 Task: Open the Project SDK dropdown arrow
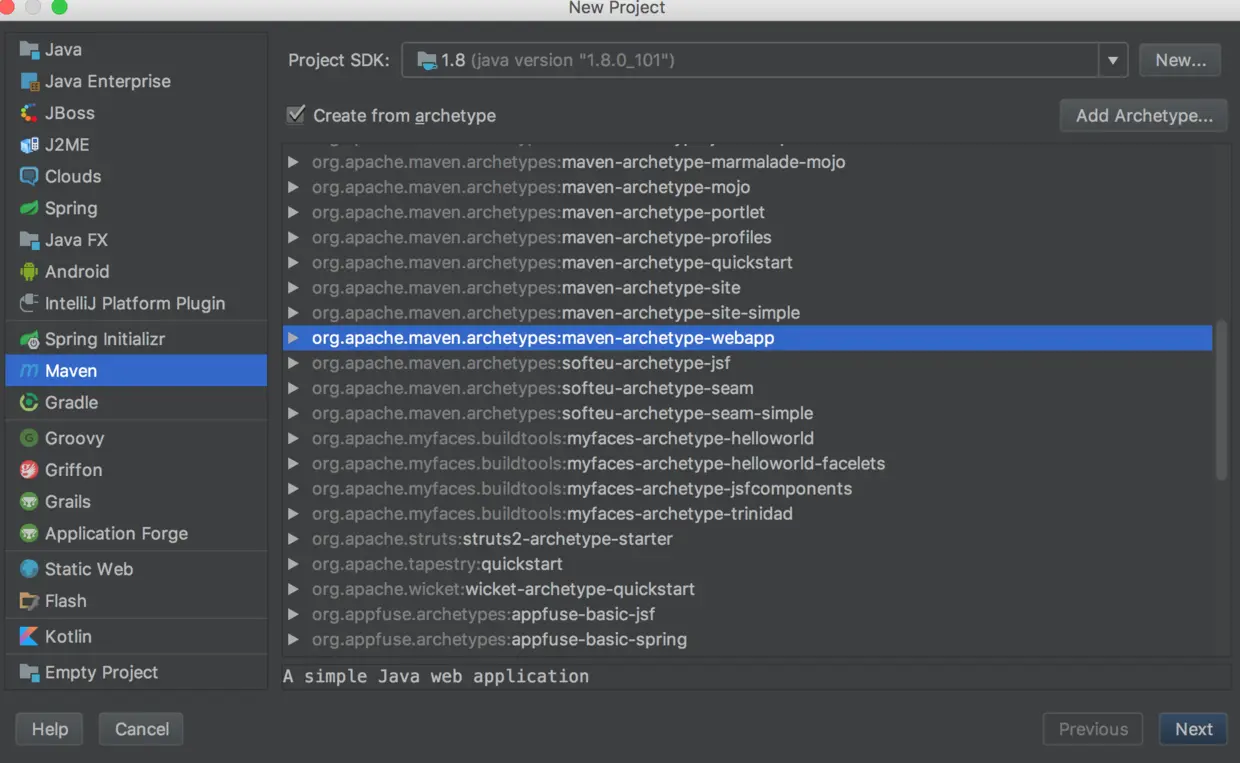(1112, 60)
